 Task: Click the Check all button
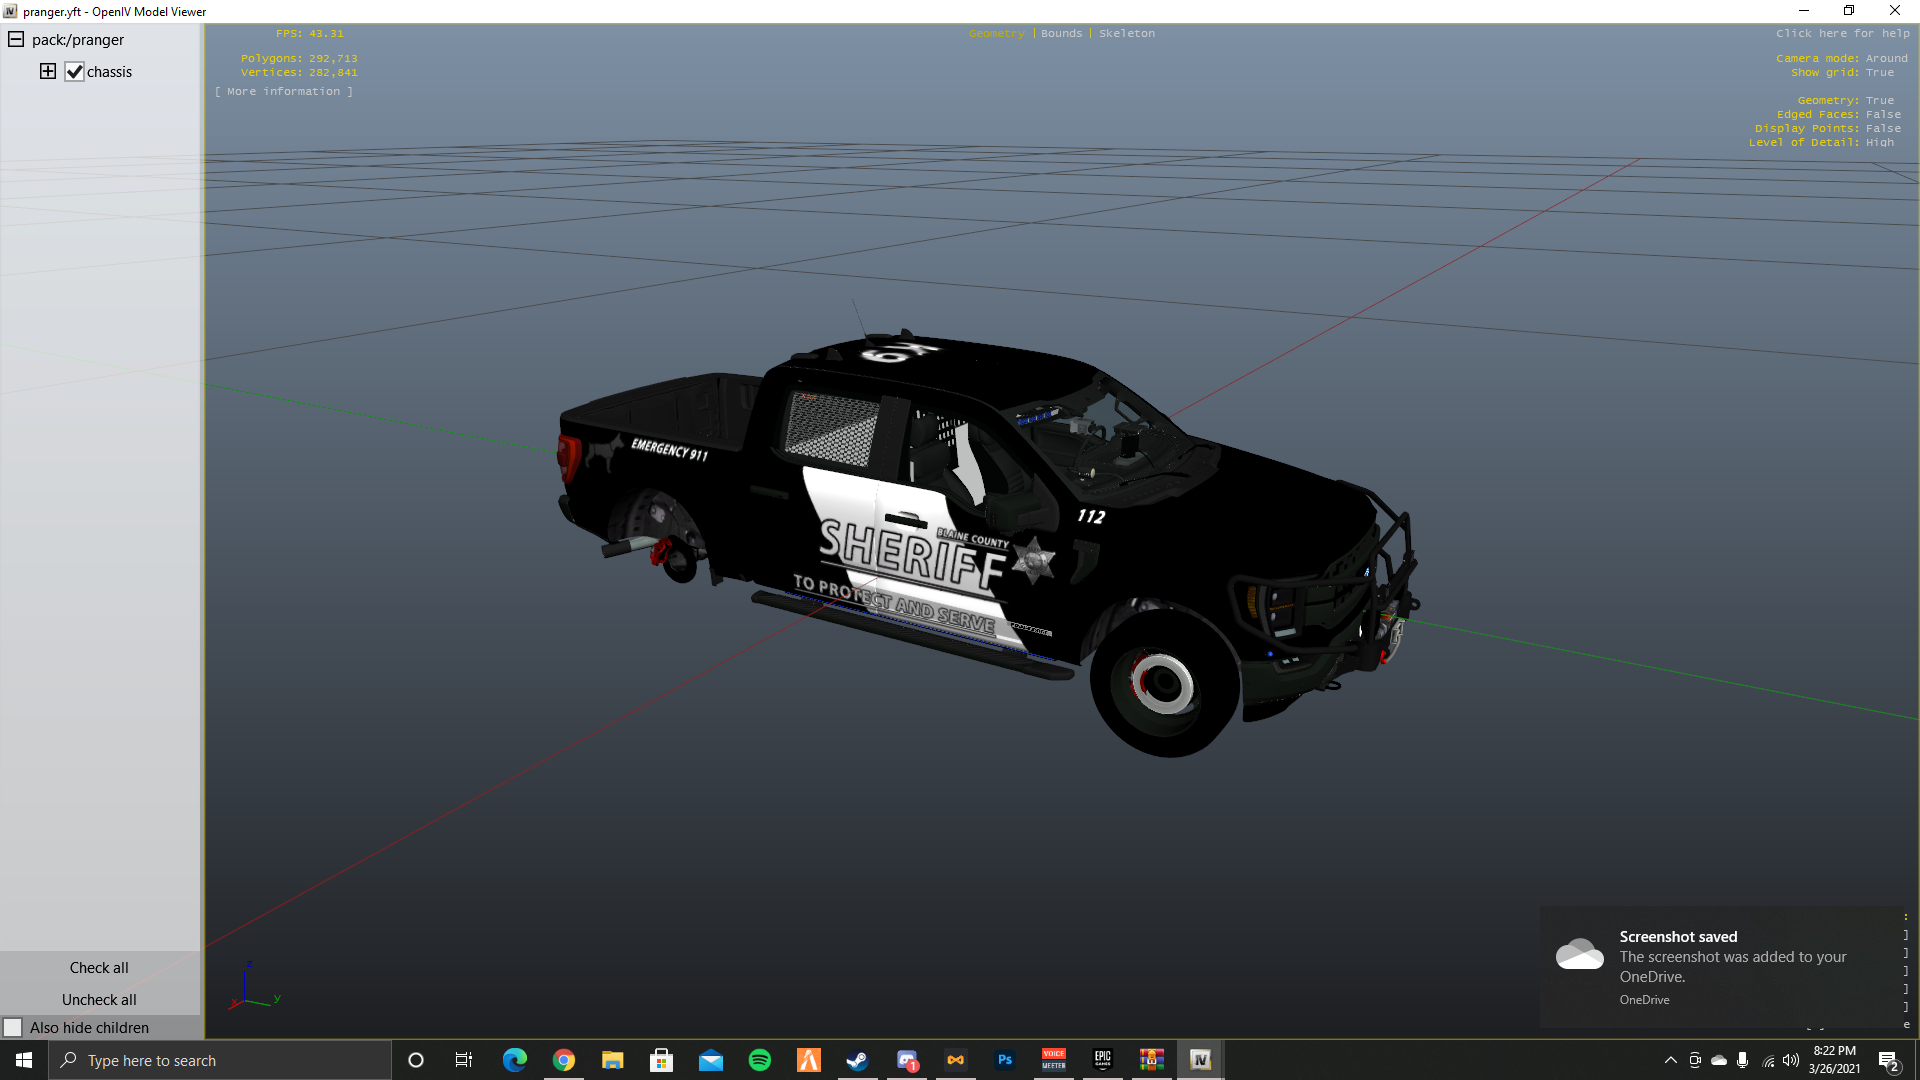(x=99, y=967)
